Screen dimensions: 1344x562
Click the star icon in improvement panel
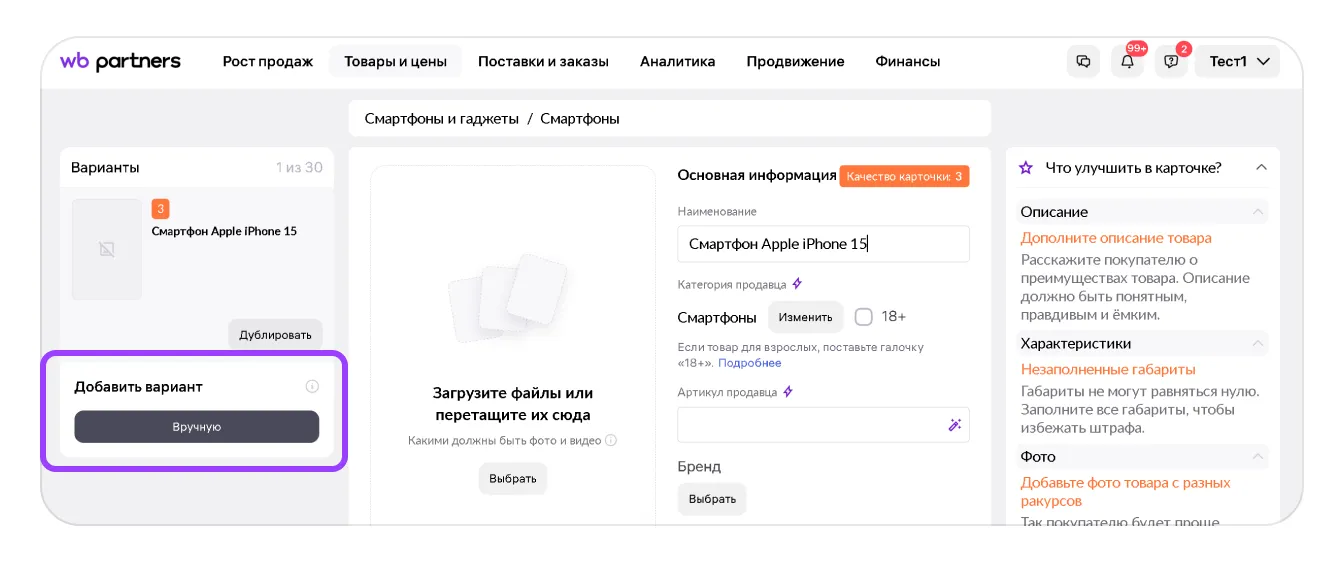point(1025,168)
